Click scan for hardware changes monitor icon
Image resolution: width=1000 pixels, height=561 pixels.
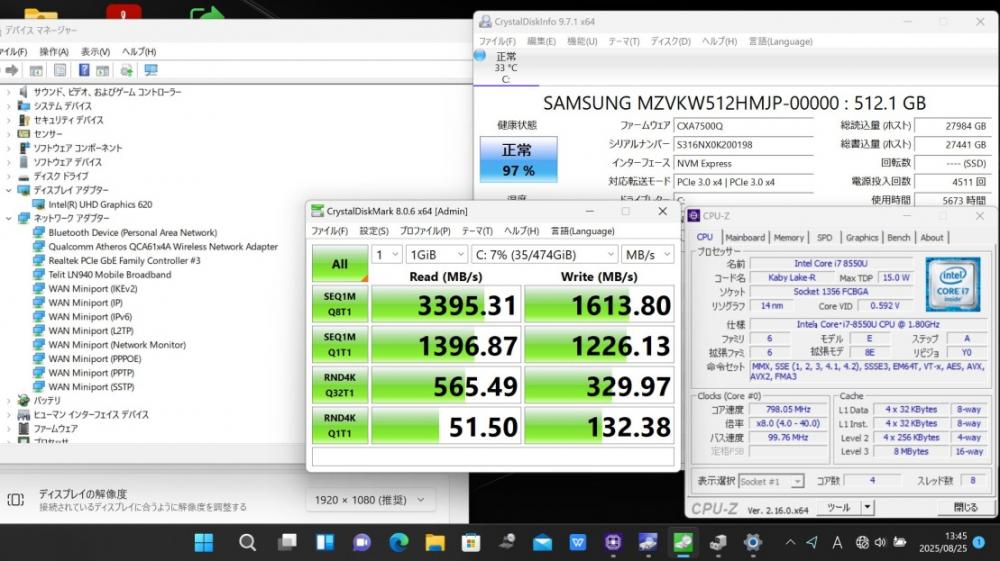click(151, 70)
